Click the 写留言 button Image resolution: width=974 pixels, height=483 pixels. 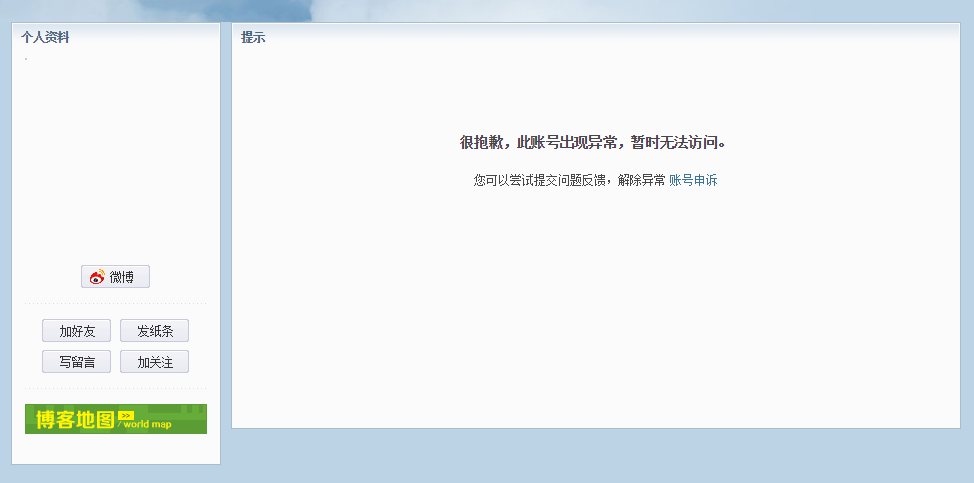pyautogui.click(x=76, y=362)
